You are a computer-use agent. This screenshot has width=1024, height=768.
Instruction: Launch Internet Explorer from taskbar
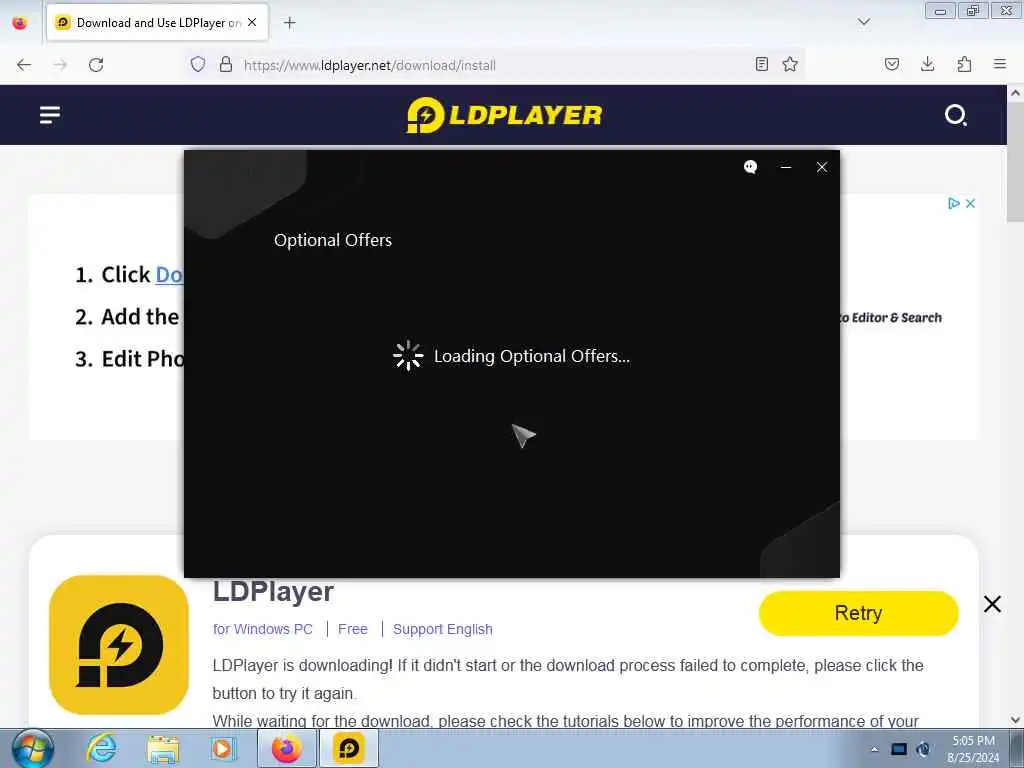tap(101, 748)
